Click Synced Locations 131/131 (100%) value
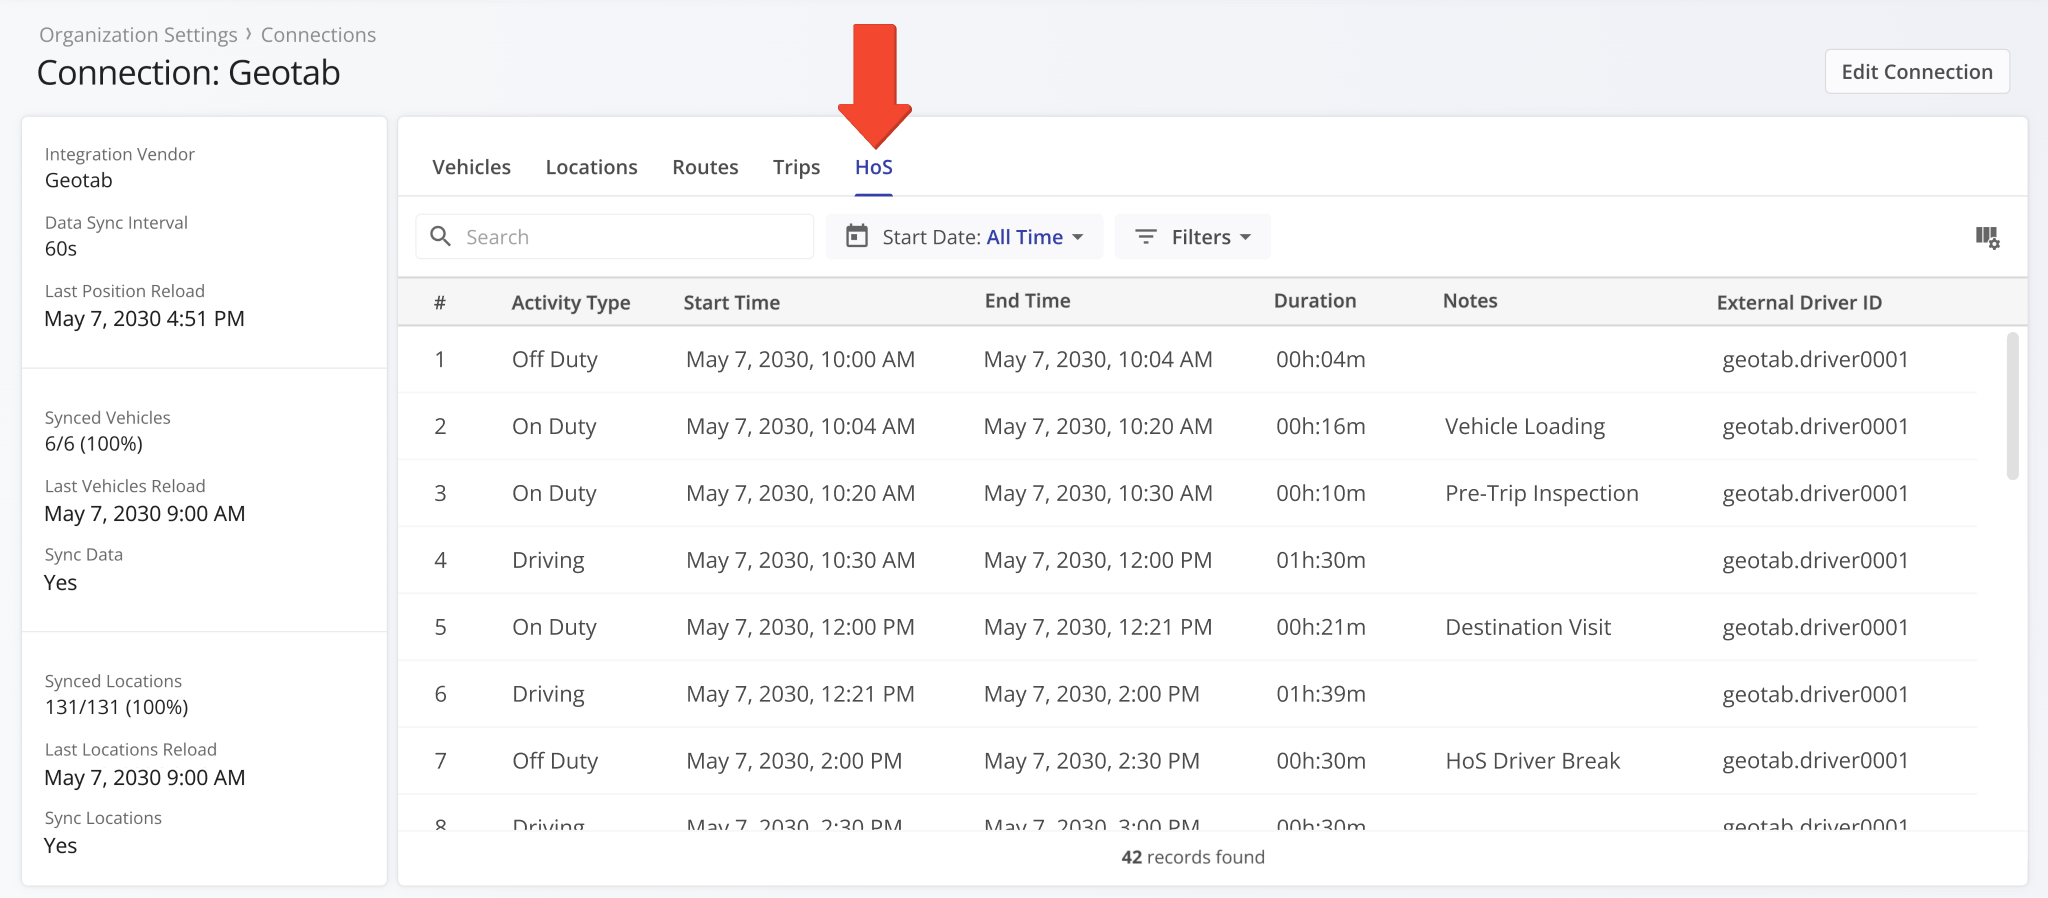Viewport: 2048px width, 898px height. 116,707
